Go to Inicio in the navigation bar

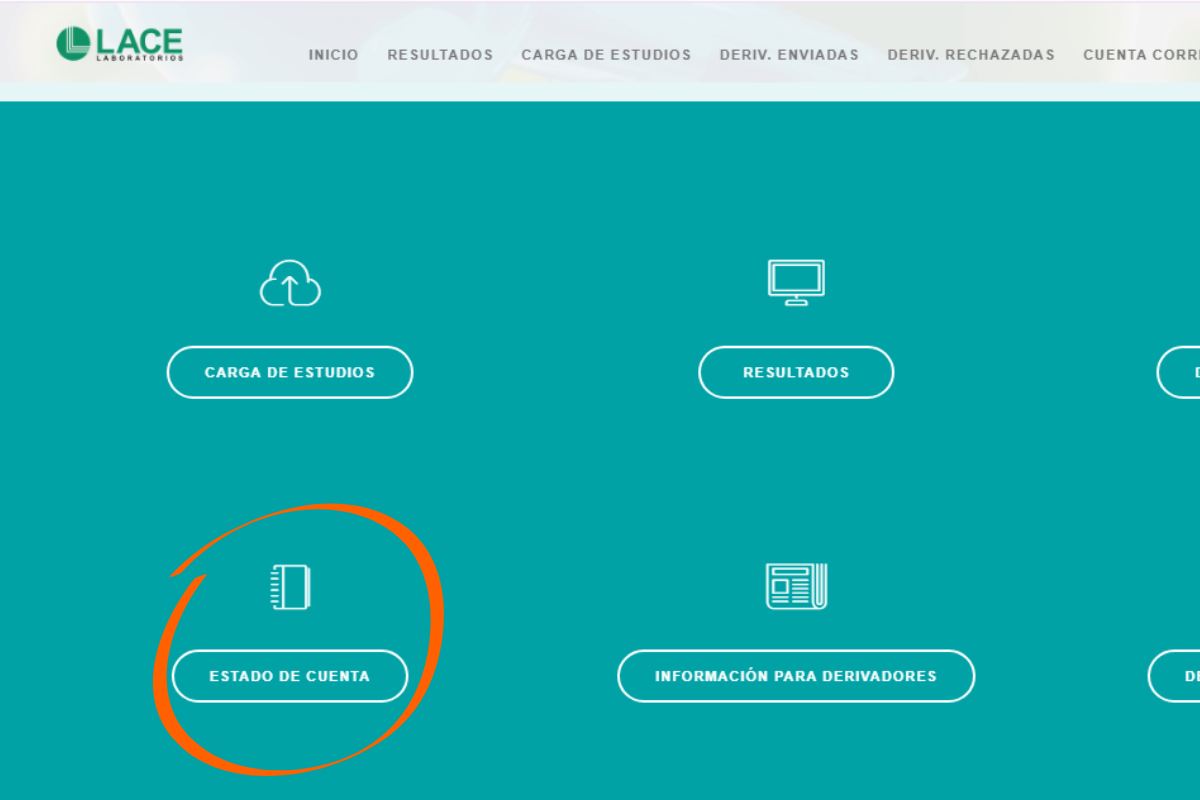[333, 55]
